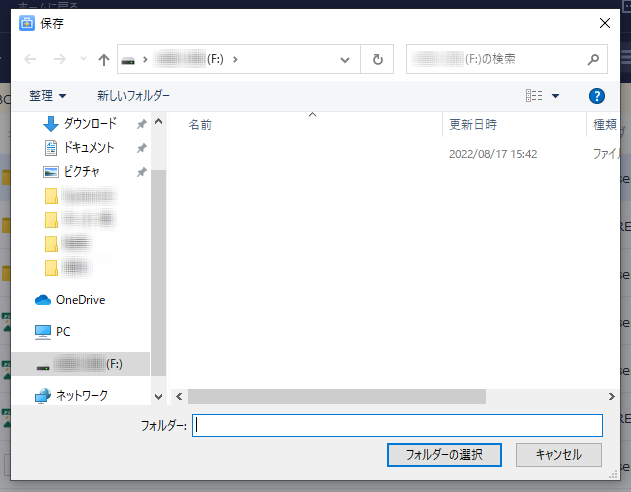631x492 pixels.
Task: Open the ダウンロード folder
Action: click(90, 124)
